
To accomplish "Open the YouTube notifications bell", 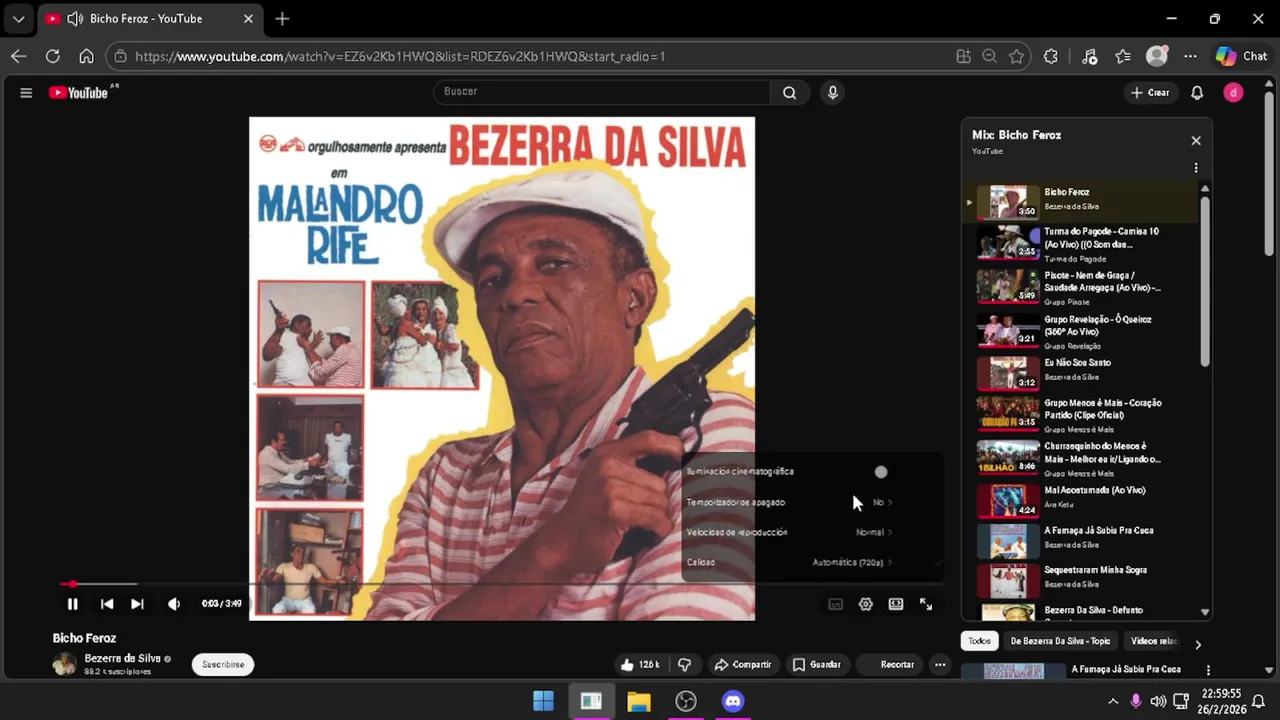I will tap(1197, 93).
